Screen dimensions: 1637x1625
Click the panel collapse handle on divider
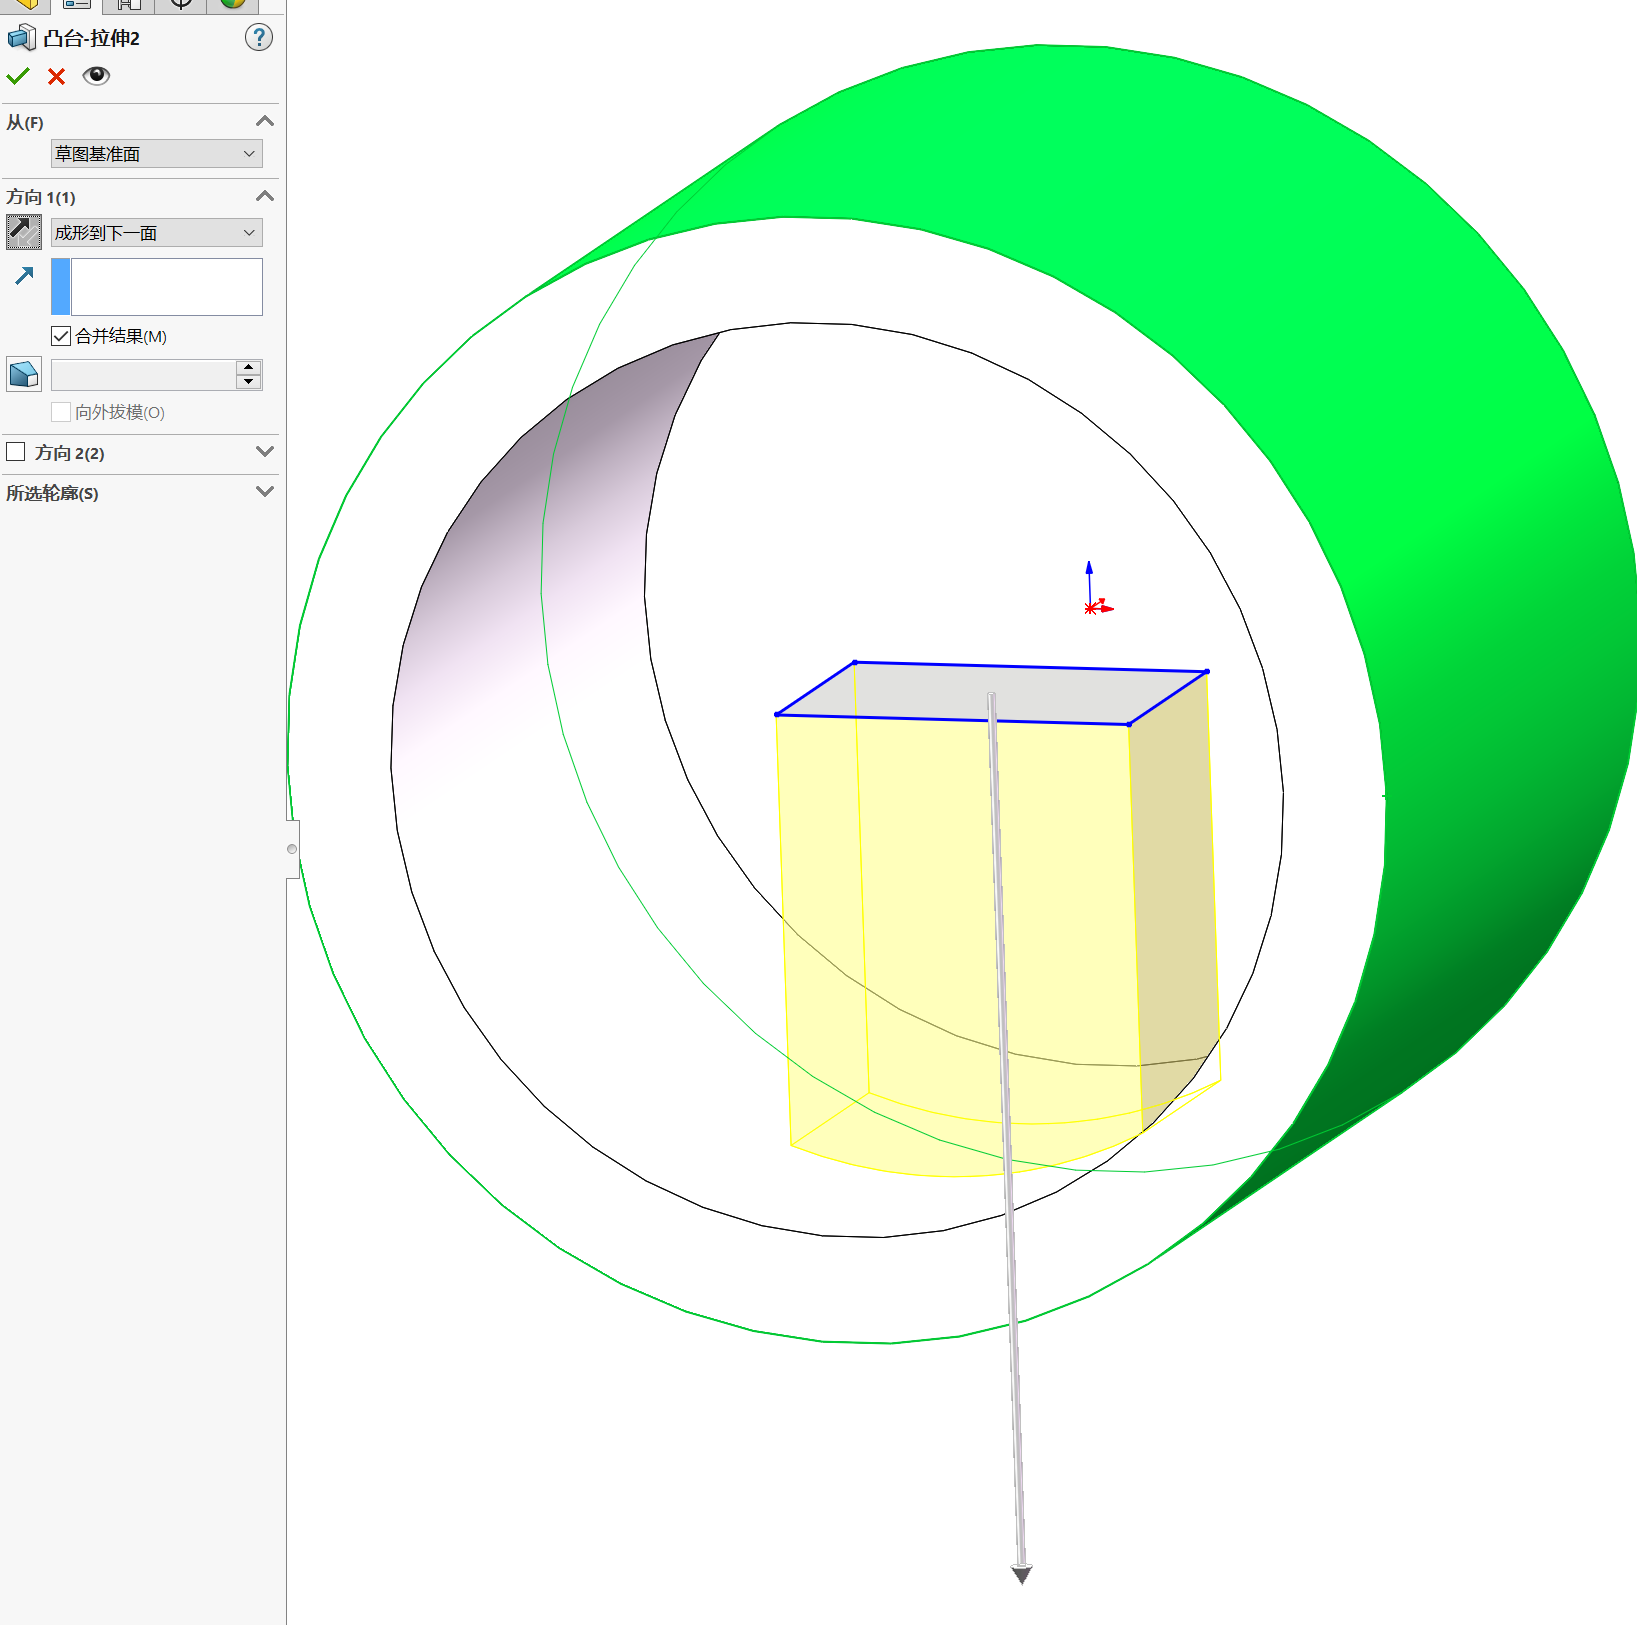(x=292, y=849)
